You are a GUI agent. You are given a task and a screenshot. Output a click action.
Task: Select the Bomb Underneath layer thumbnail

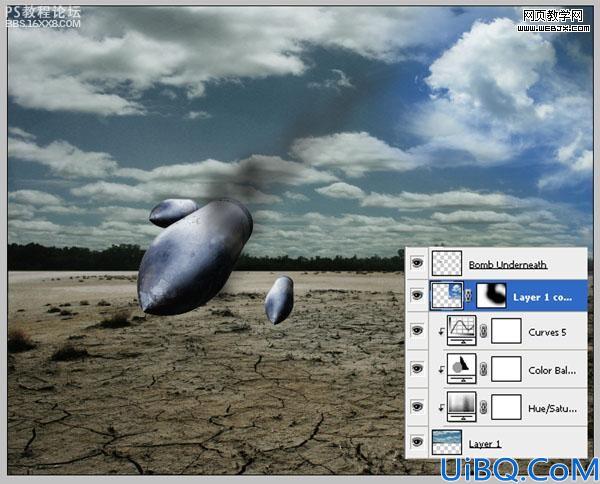pyautogui.click(x=447, y=263)
